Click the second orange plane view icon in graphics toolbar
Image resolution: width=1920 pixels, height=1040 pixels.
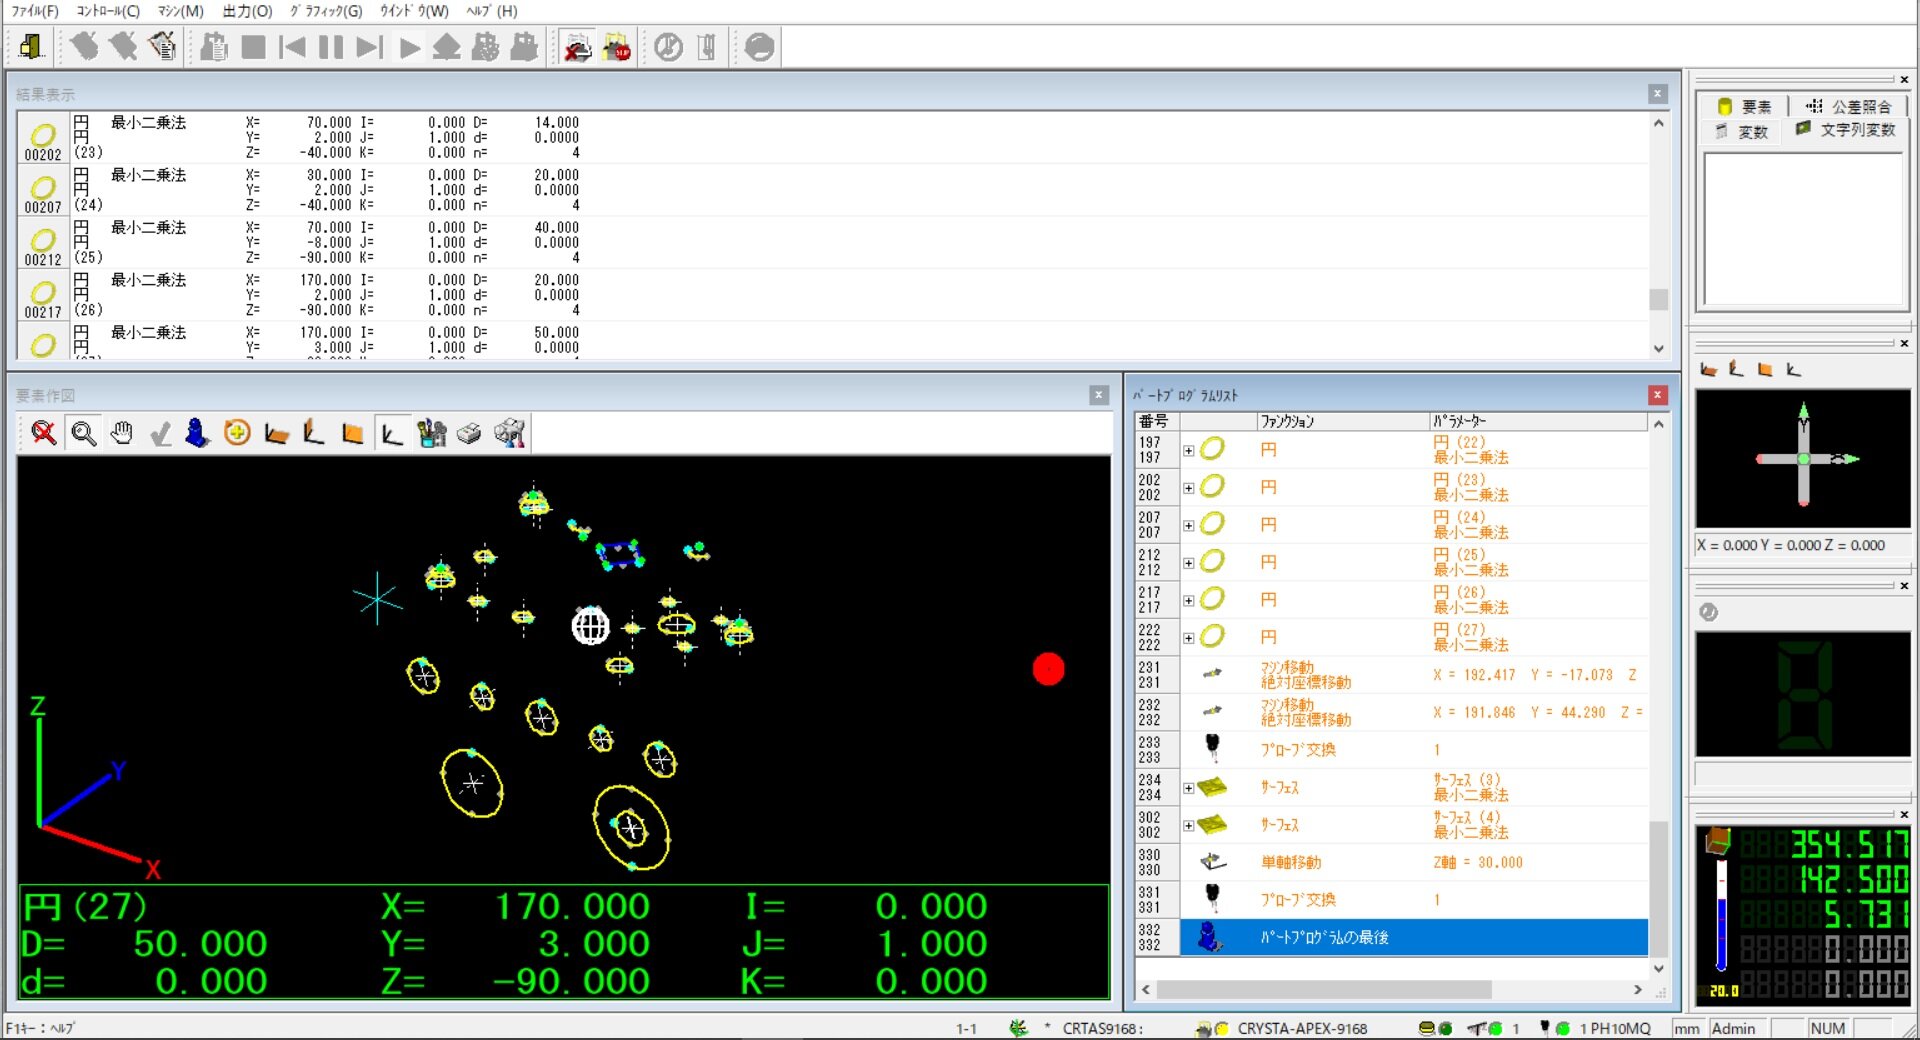coord(314,433)
